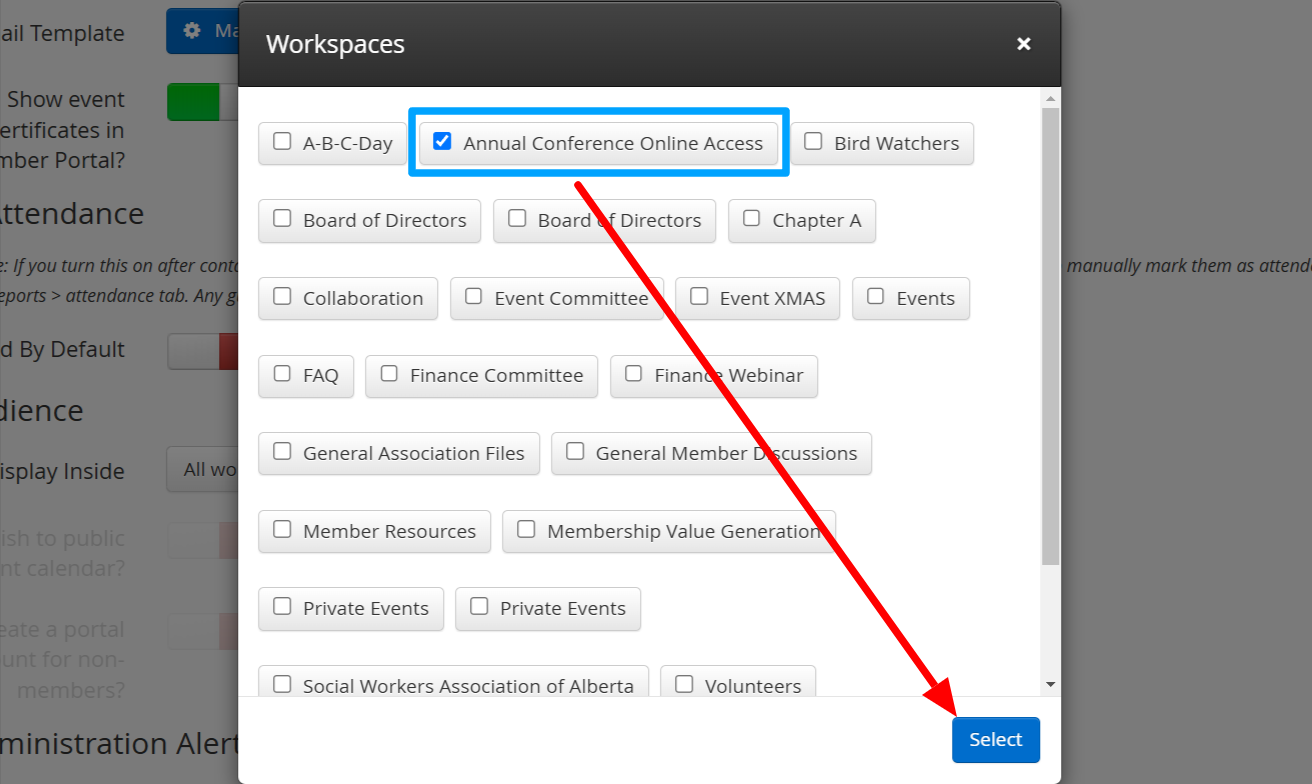
Task: Click the Select button
Action: pos(996,740)
